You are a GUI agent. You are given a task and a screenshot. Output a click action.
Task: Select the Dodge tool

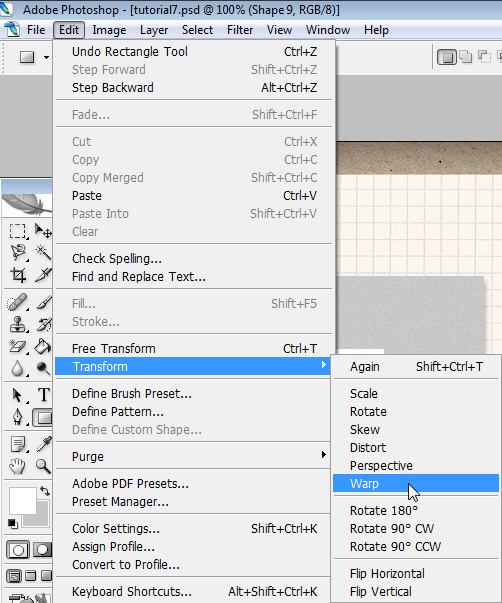tap(43, 368)
